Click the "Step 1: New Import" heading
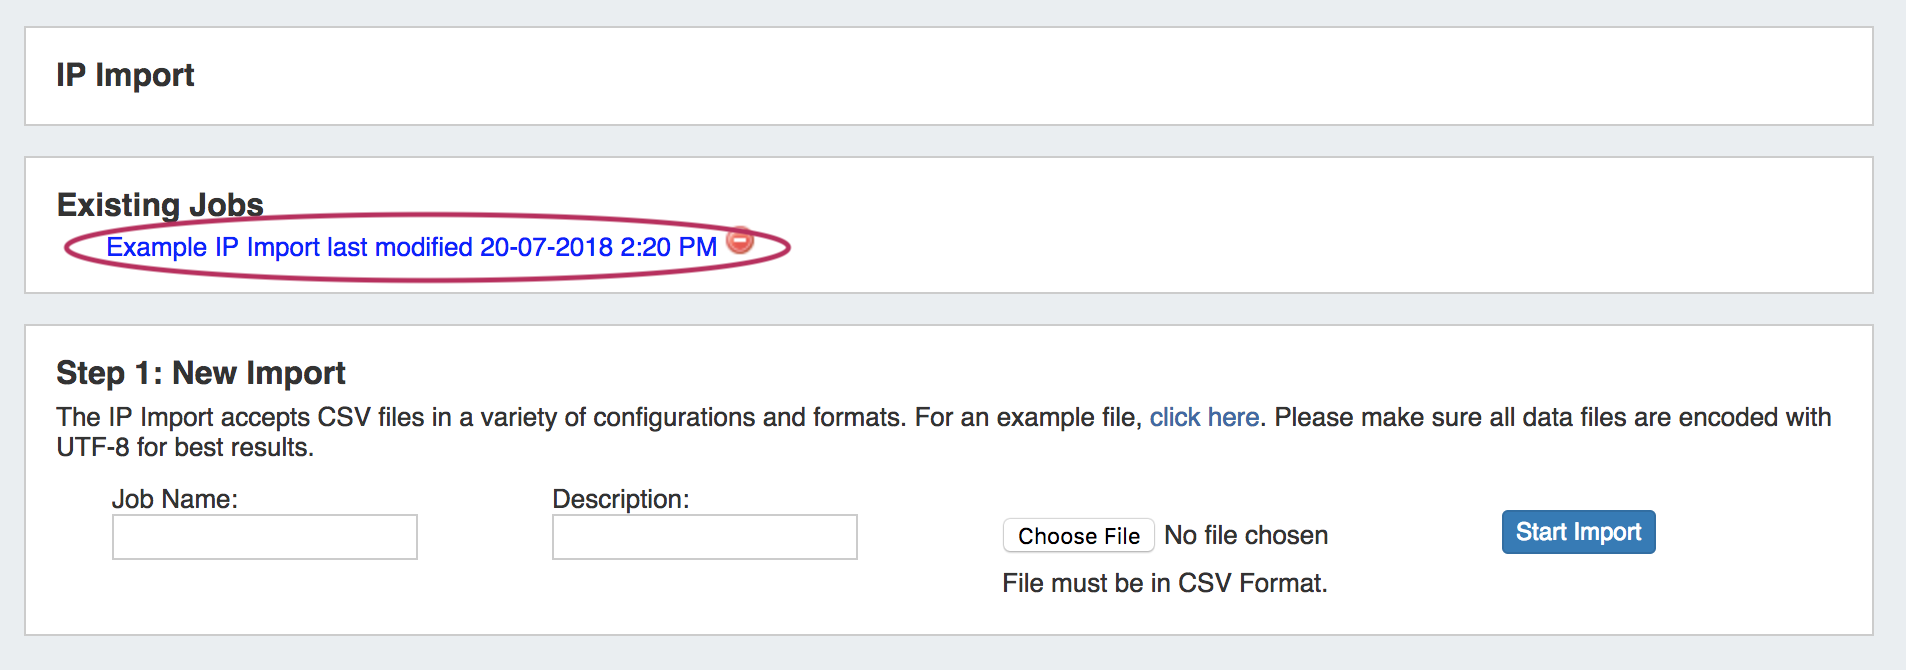The height and width of the screenshot is (670, 1906). point(201,373)
